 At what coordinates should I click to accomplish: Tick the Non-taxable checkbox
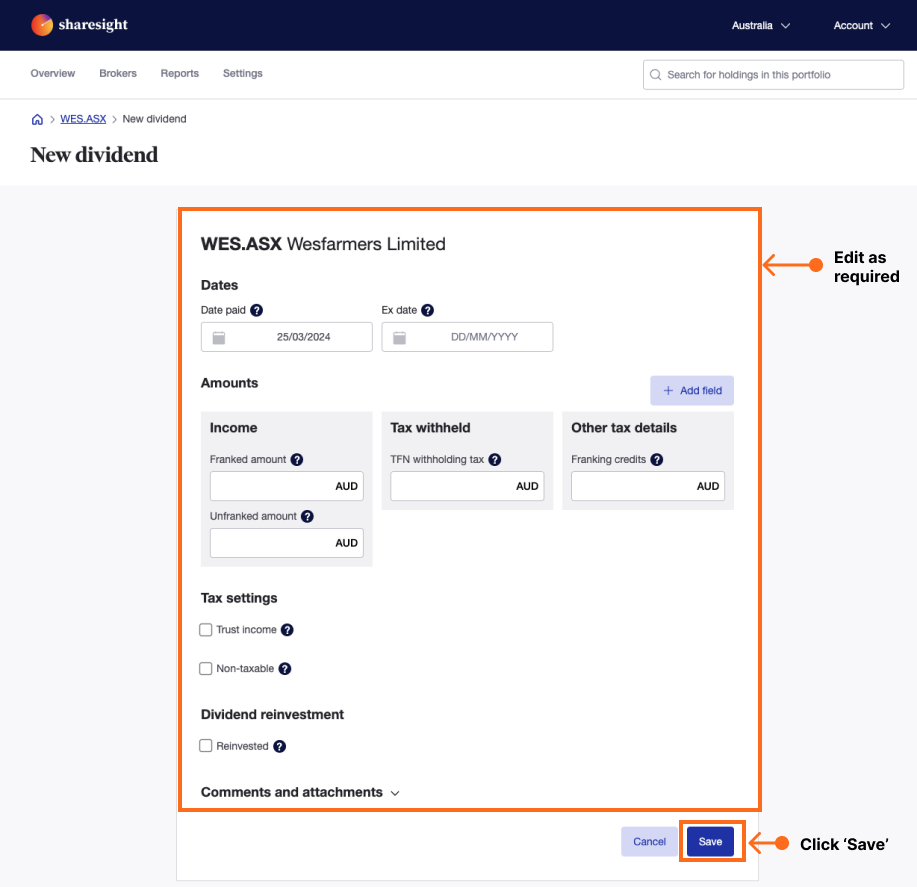[206, 668]
